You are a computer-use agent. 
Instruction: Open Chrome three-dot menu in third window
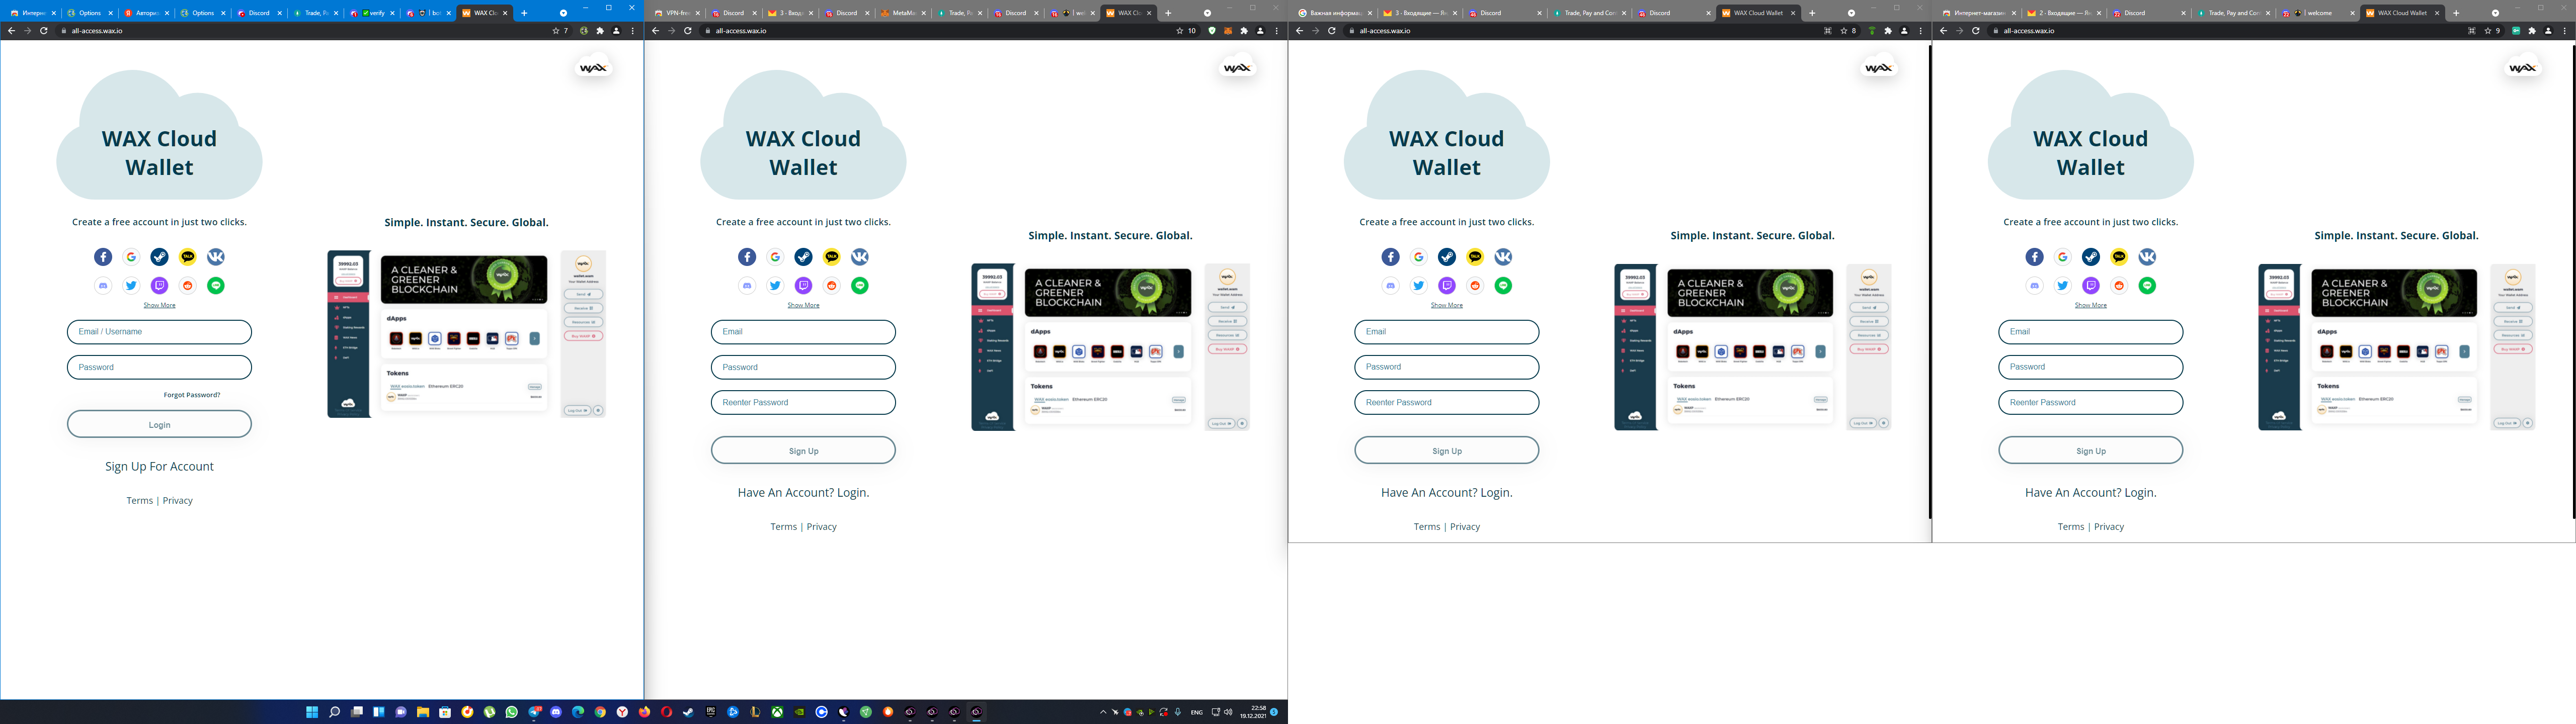pyautogui.click(x=1920, y=31)
